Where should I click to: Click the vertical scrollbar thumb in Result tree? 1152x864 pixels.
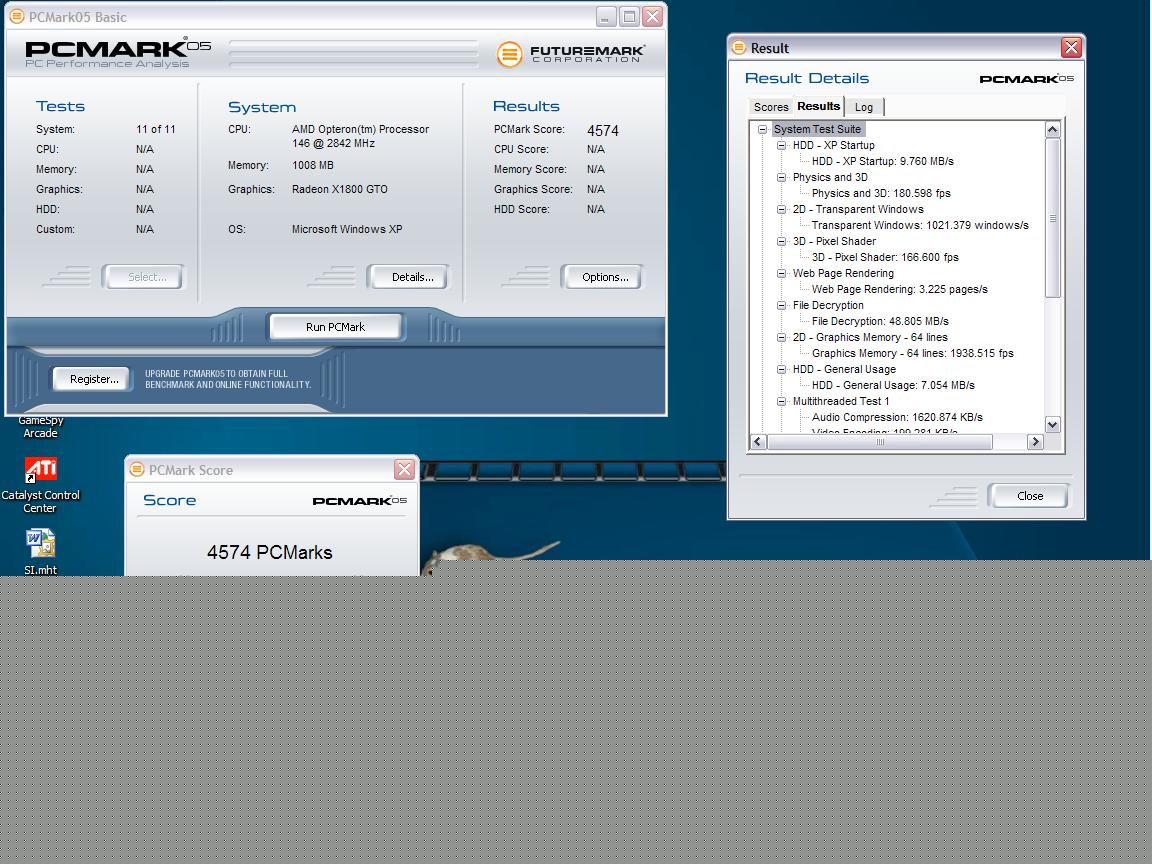1052,218
